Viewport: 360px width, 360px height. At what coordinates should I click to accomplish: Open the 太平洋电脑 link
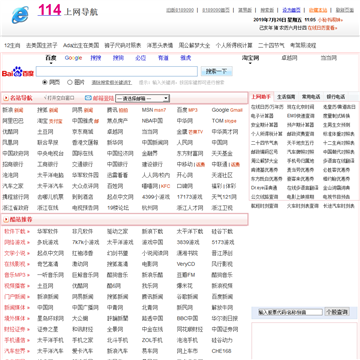point(50,175)
